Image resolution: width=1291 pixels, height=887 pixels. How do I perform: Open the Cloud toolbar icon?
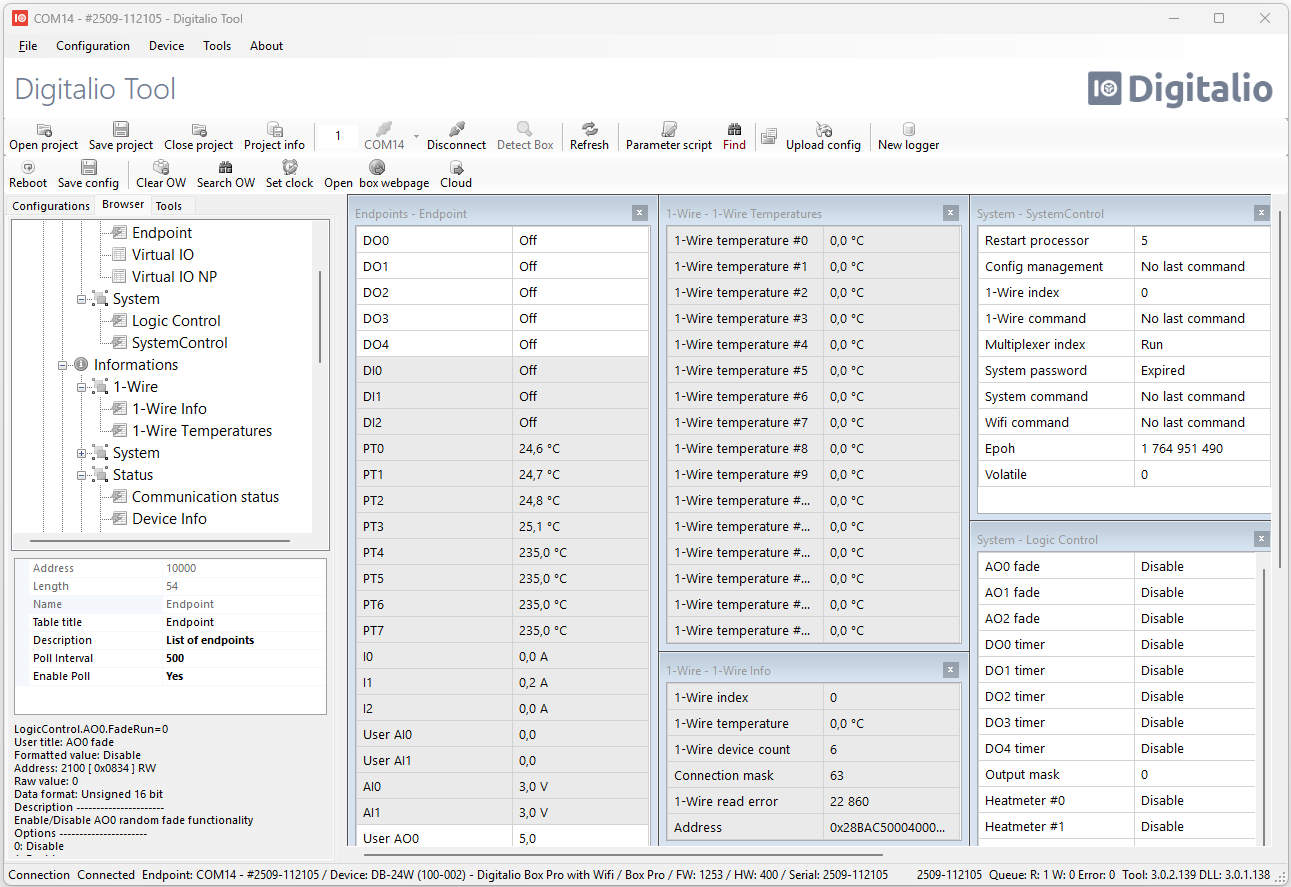[x=456, y=168]
